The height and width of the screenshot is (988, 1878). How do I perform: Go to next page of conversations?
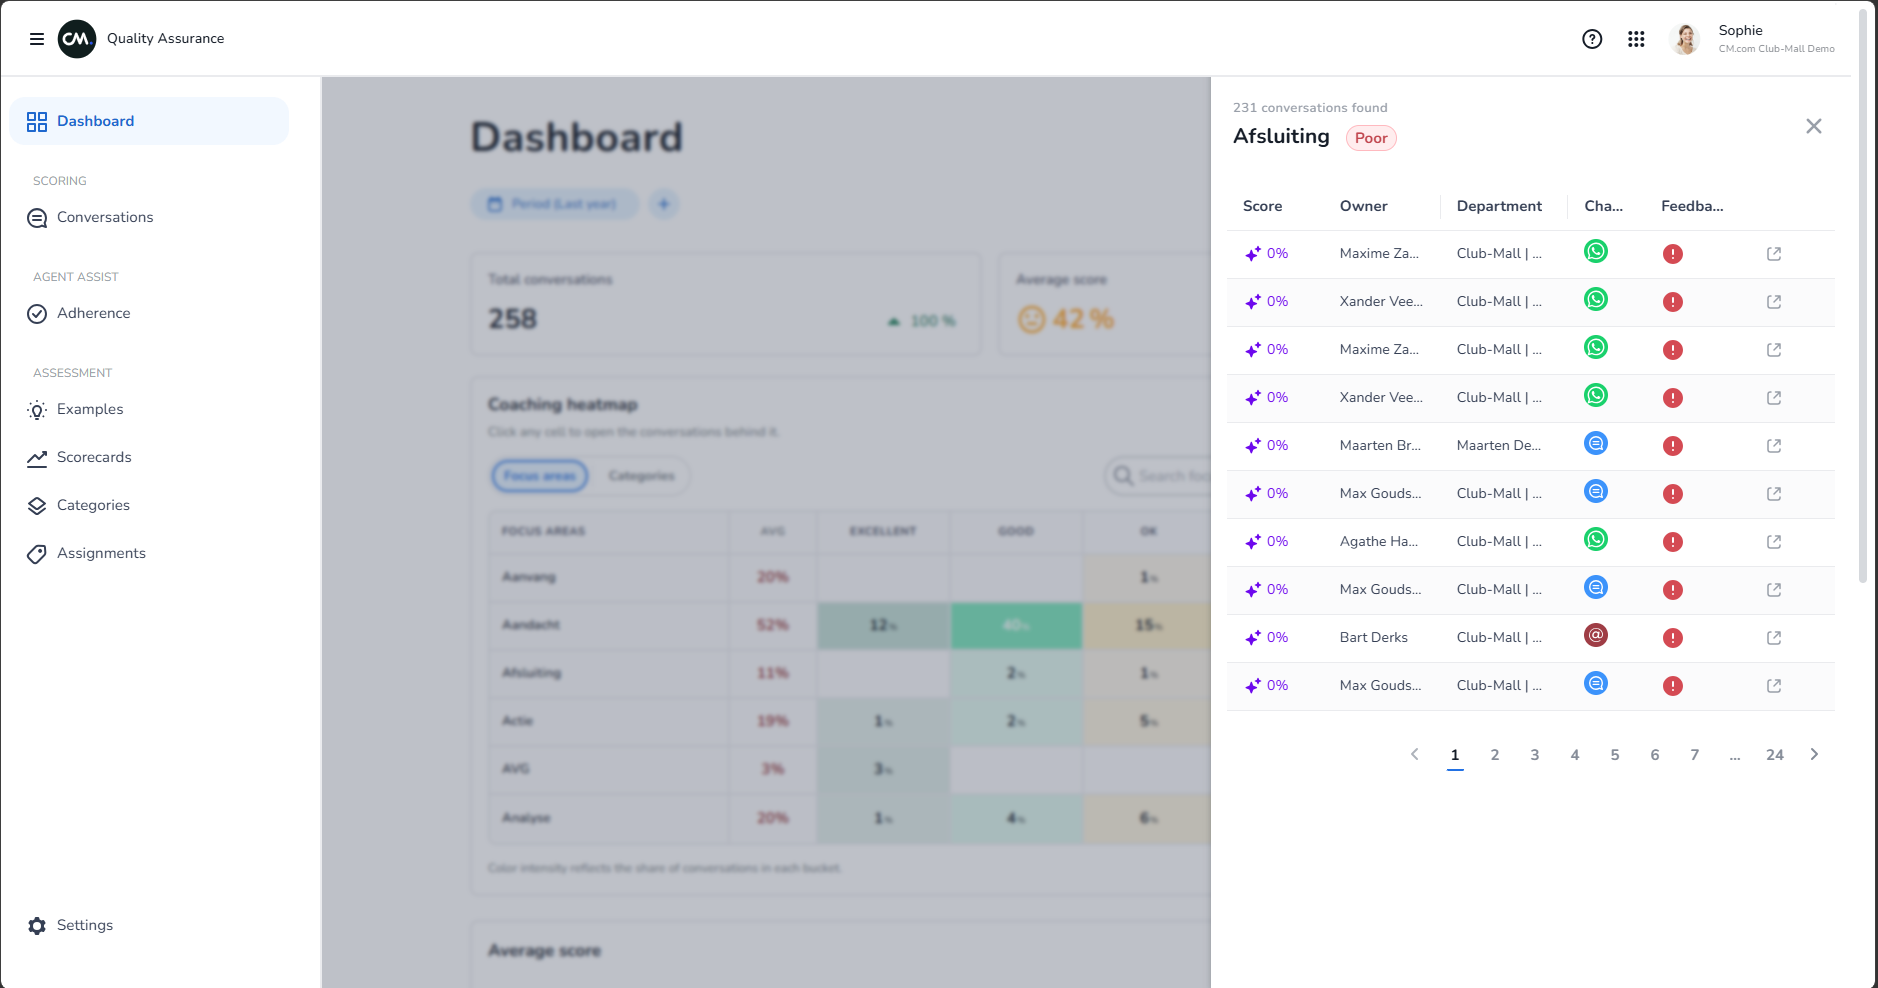pyautogui.click(x=1814, y=755)
